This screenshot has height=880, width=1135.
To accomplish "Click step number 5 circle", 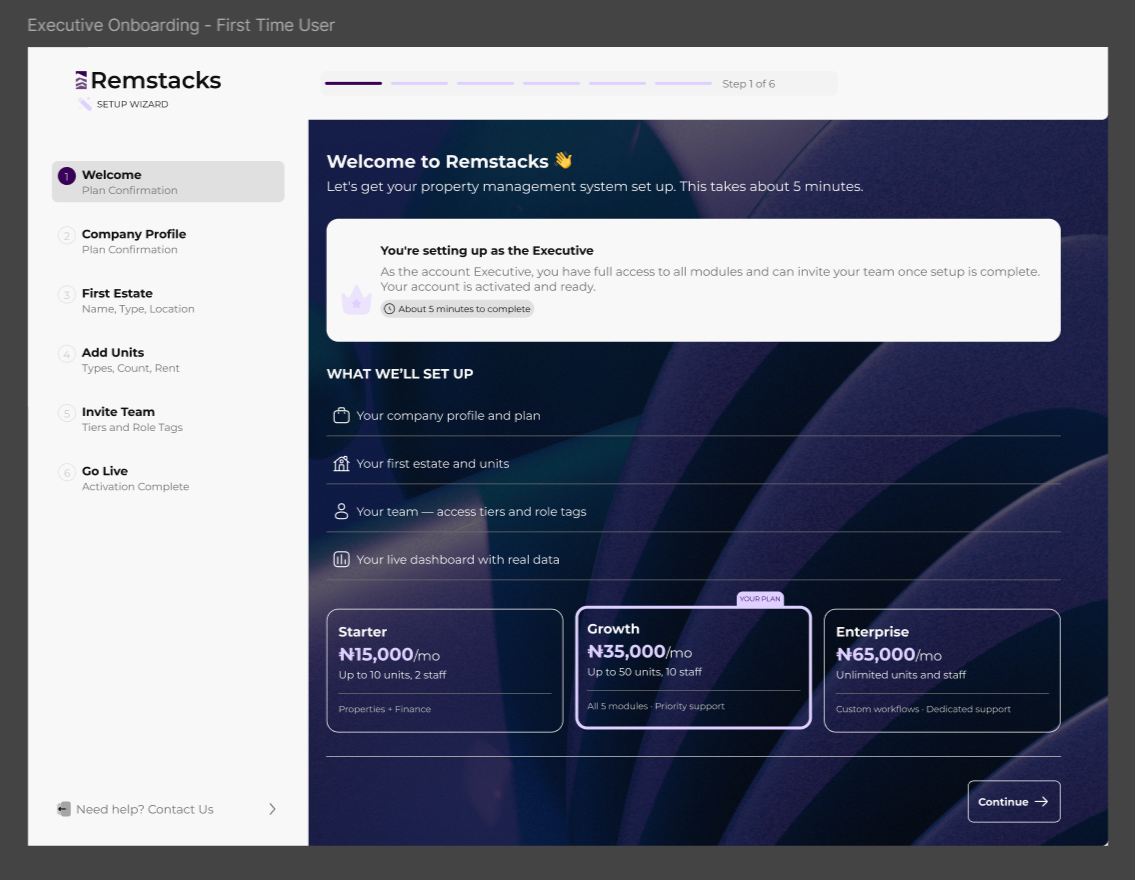I will pyautogui.click(x=67, y=413).
